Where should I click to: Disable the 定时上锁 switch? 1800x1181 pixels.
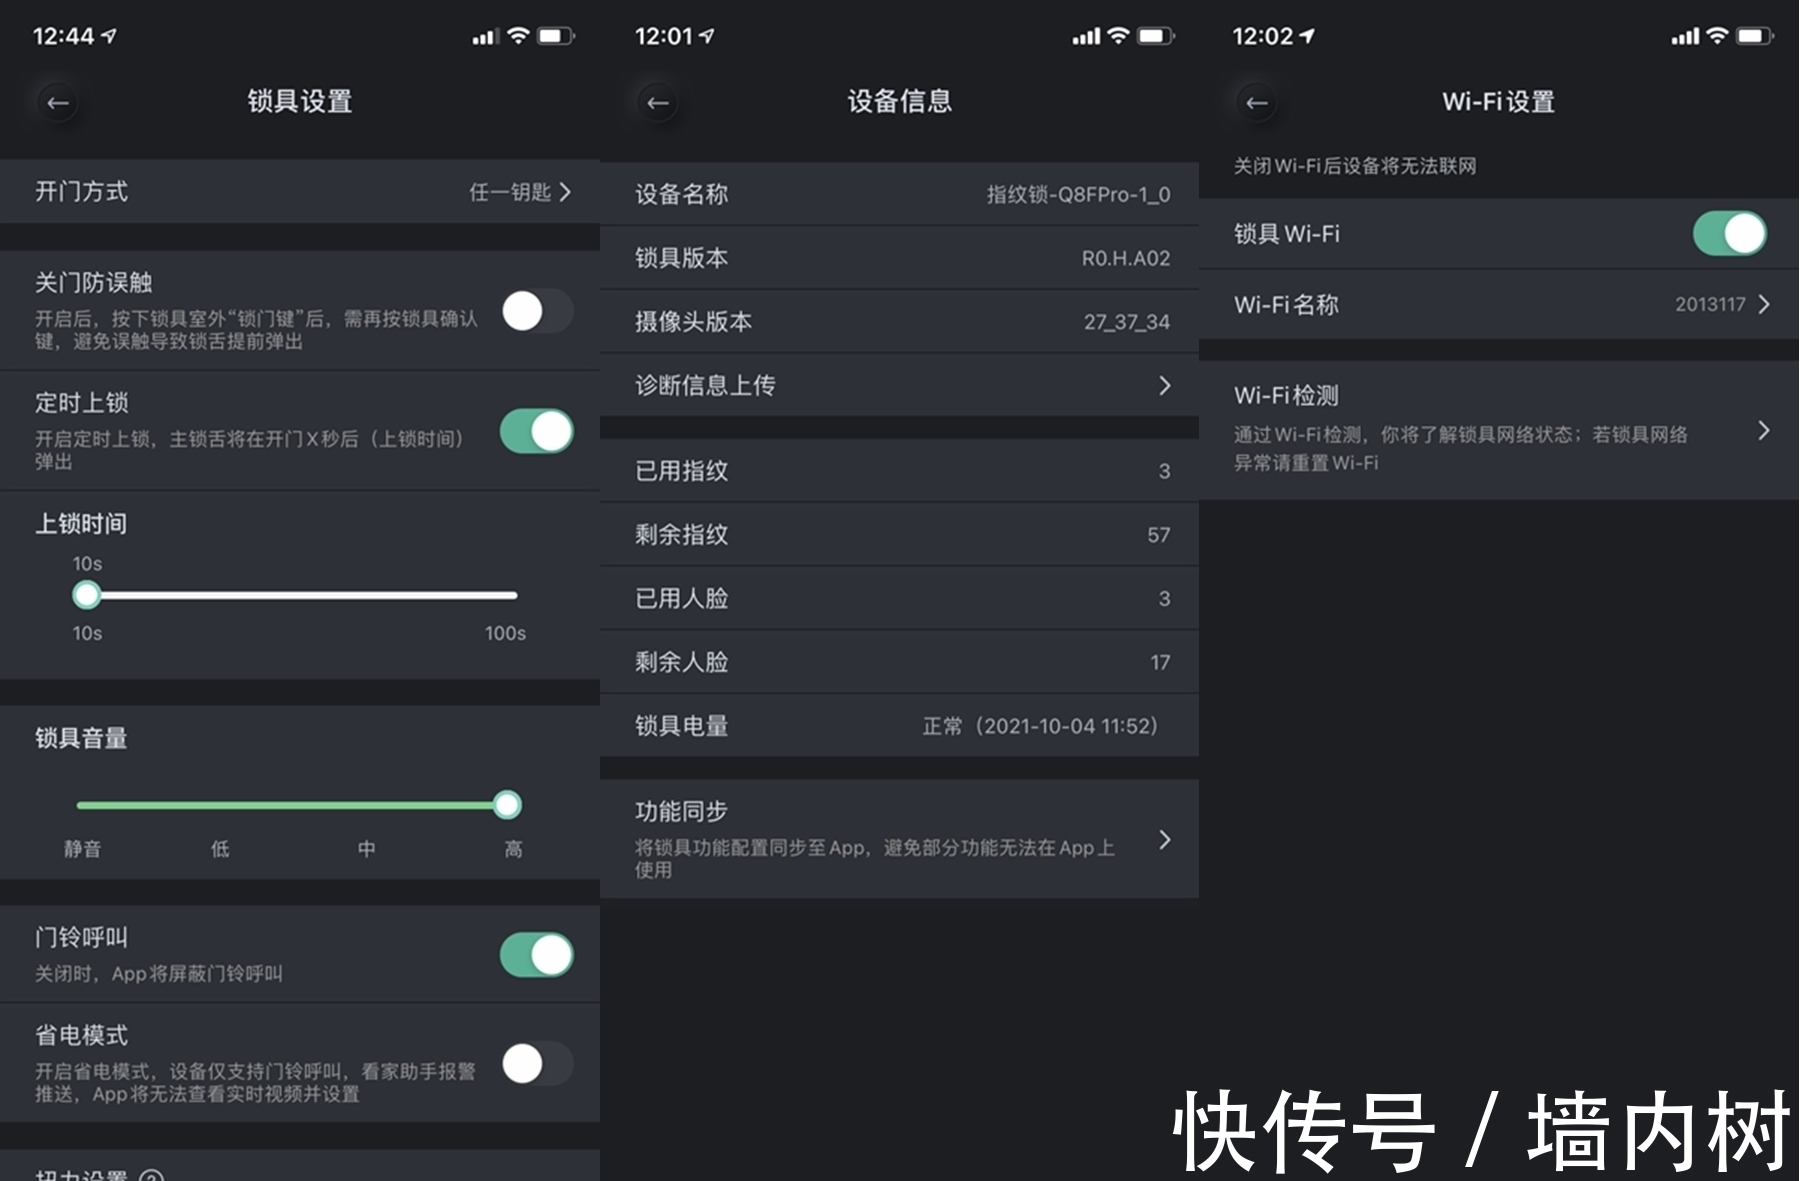tap(537, 431)
